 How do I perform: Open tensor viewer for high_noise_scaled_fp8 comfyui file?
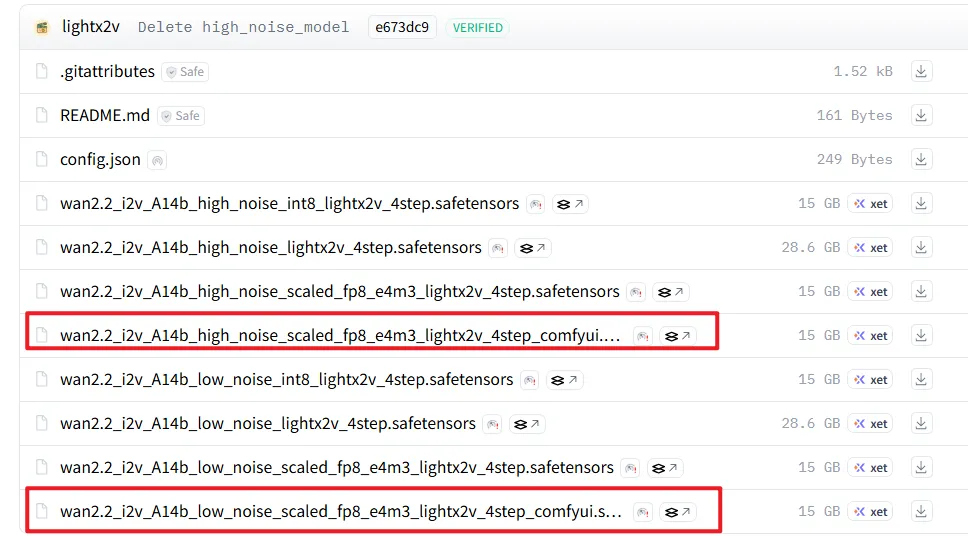pyautogui.click(x=678, y=336)
